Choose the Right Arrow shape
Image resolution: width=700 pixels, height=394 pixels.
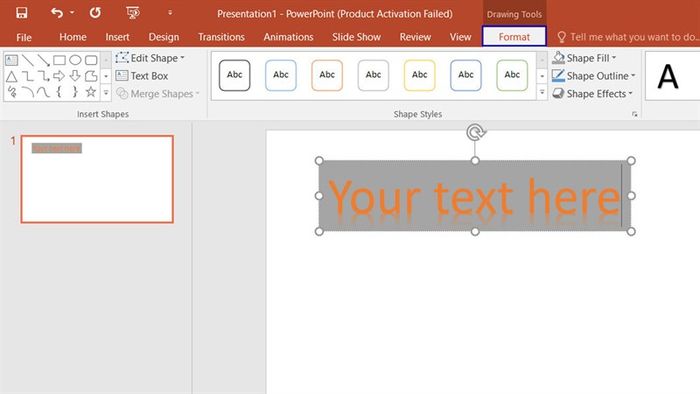[59, 76]
